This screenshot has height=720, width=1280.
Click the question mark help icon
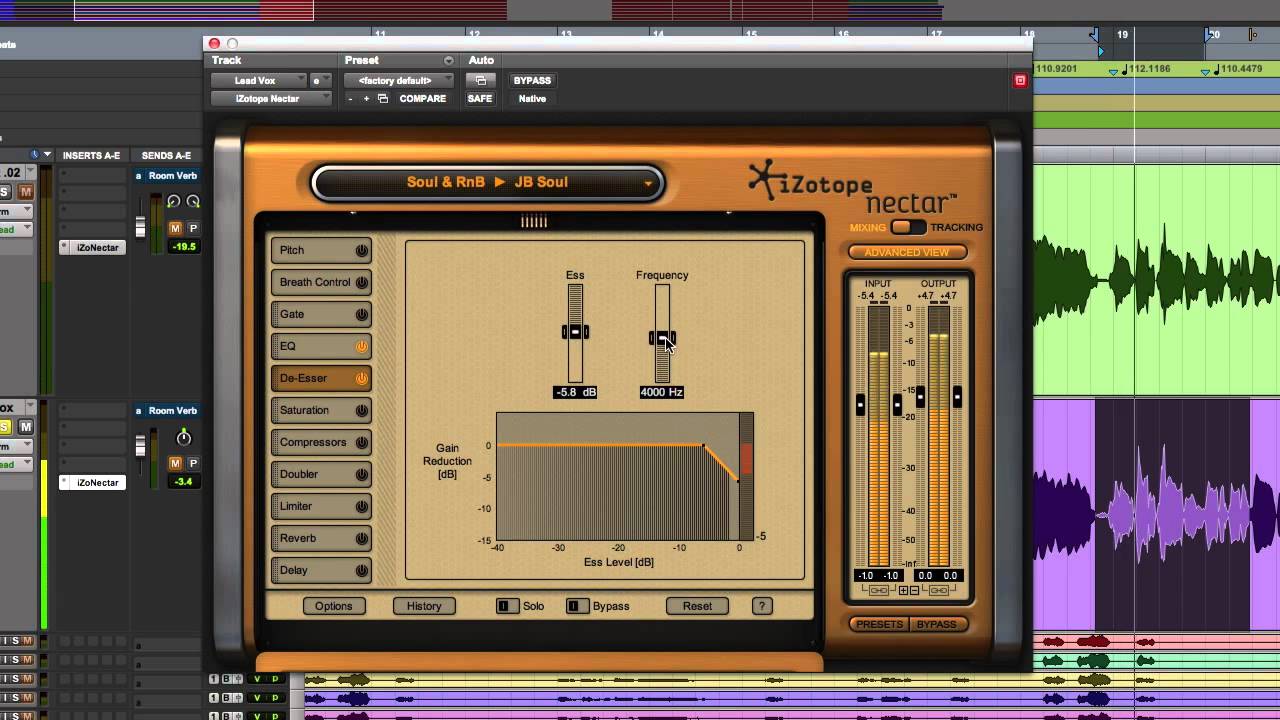(x=762, y=606)
